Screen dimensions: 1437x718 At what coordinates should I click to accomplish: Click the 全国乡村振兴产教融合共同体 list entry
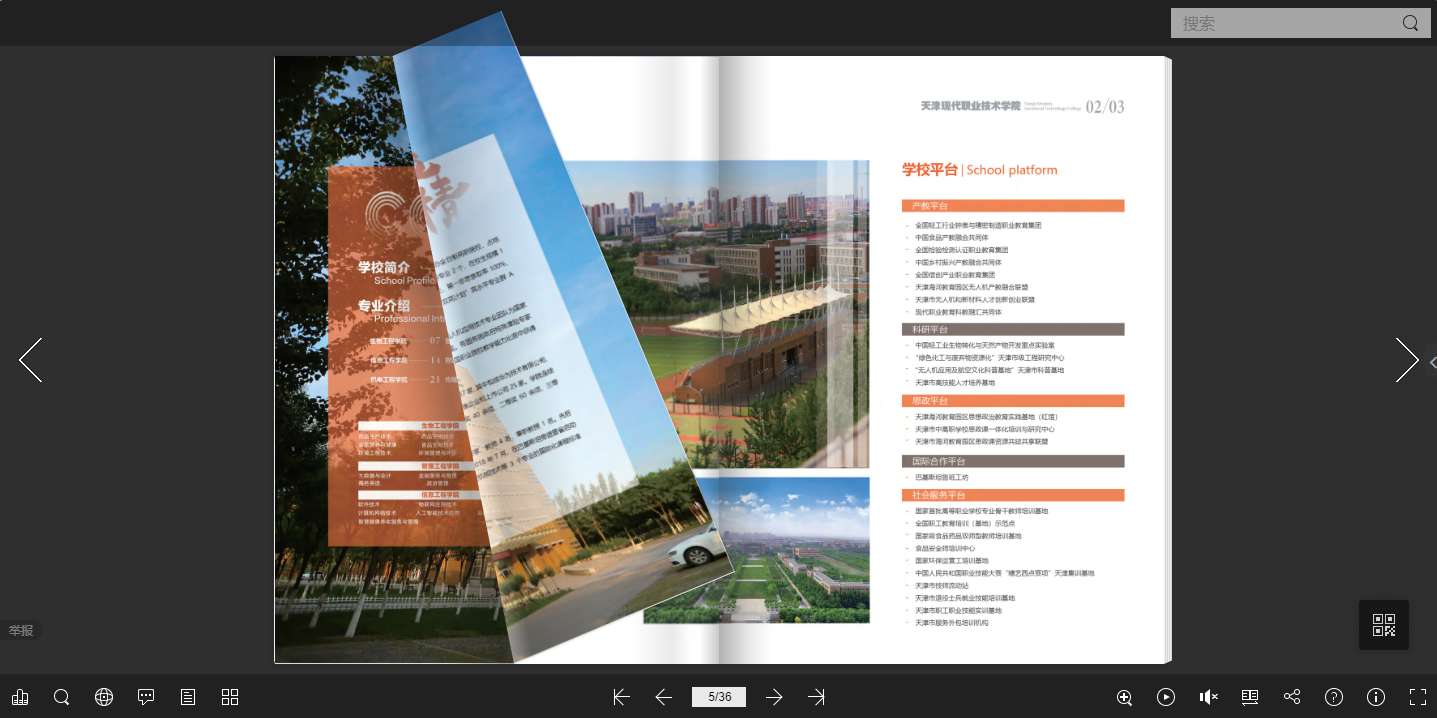pyautogui.click(x=958, y=262)
